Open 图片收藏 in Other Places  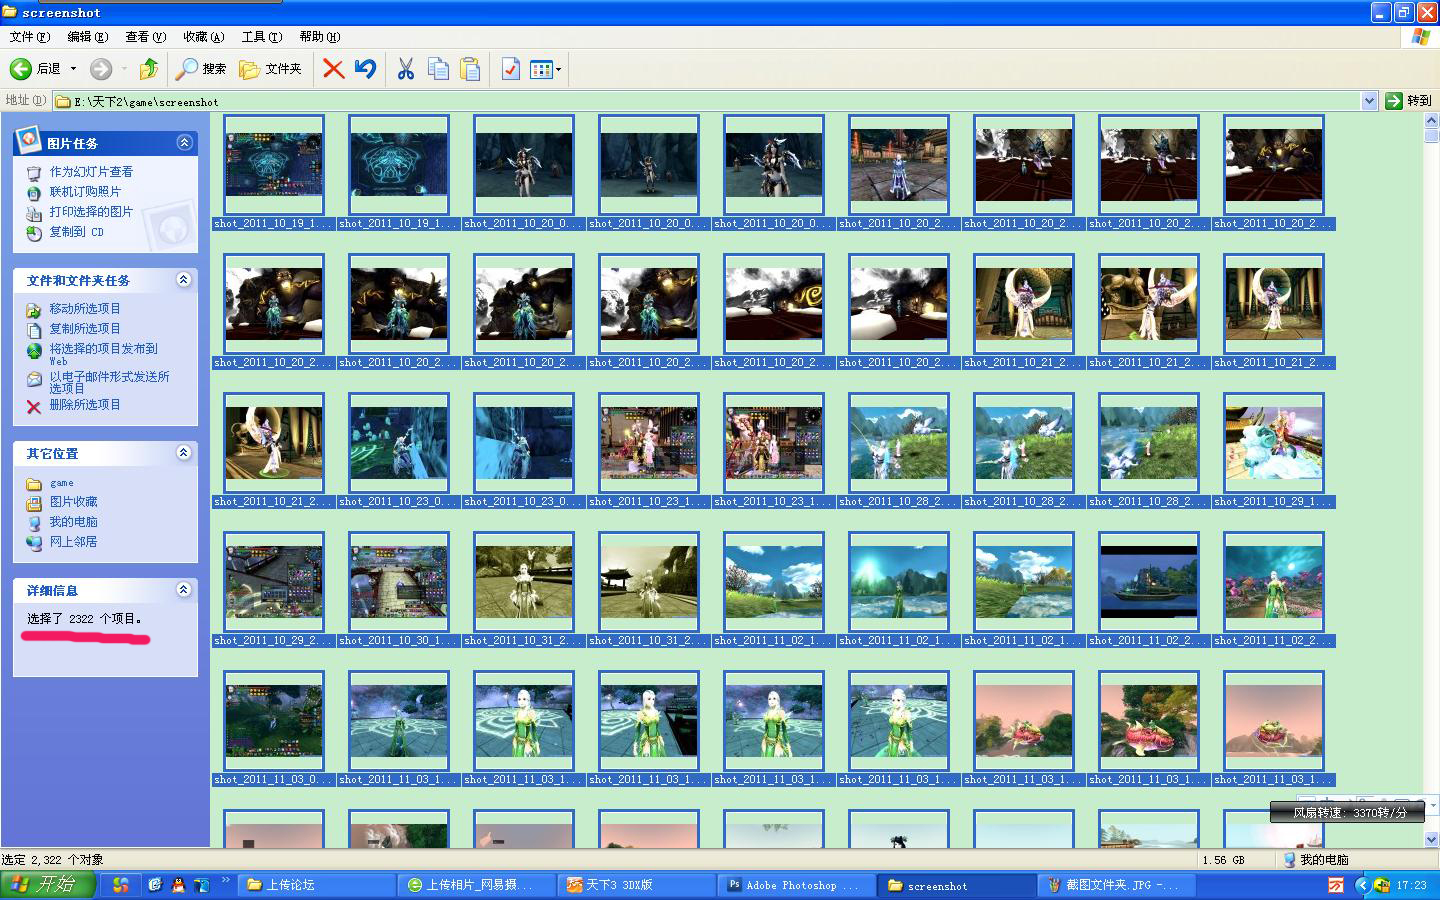pos(73,502)
